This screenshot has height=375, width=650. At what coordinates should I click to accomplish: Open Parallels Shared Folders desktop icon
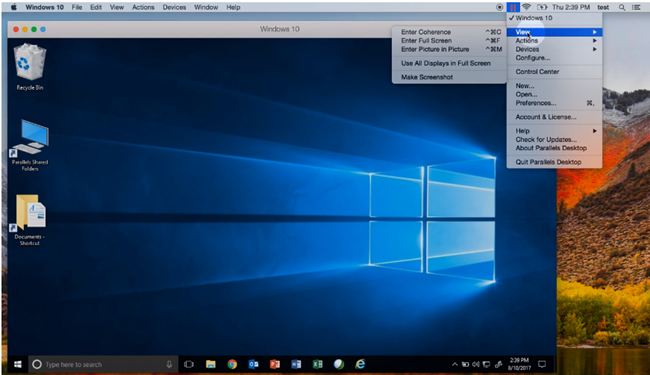click(30, 145)
